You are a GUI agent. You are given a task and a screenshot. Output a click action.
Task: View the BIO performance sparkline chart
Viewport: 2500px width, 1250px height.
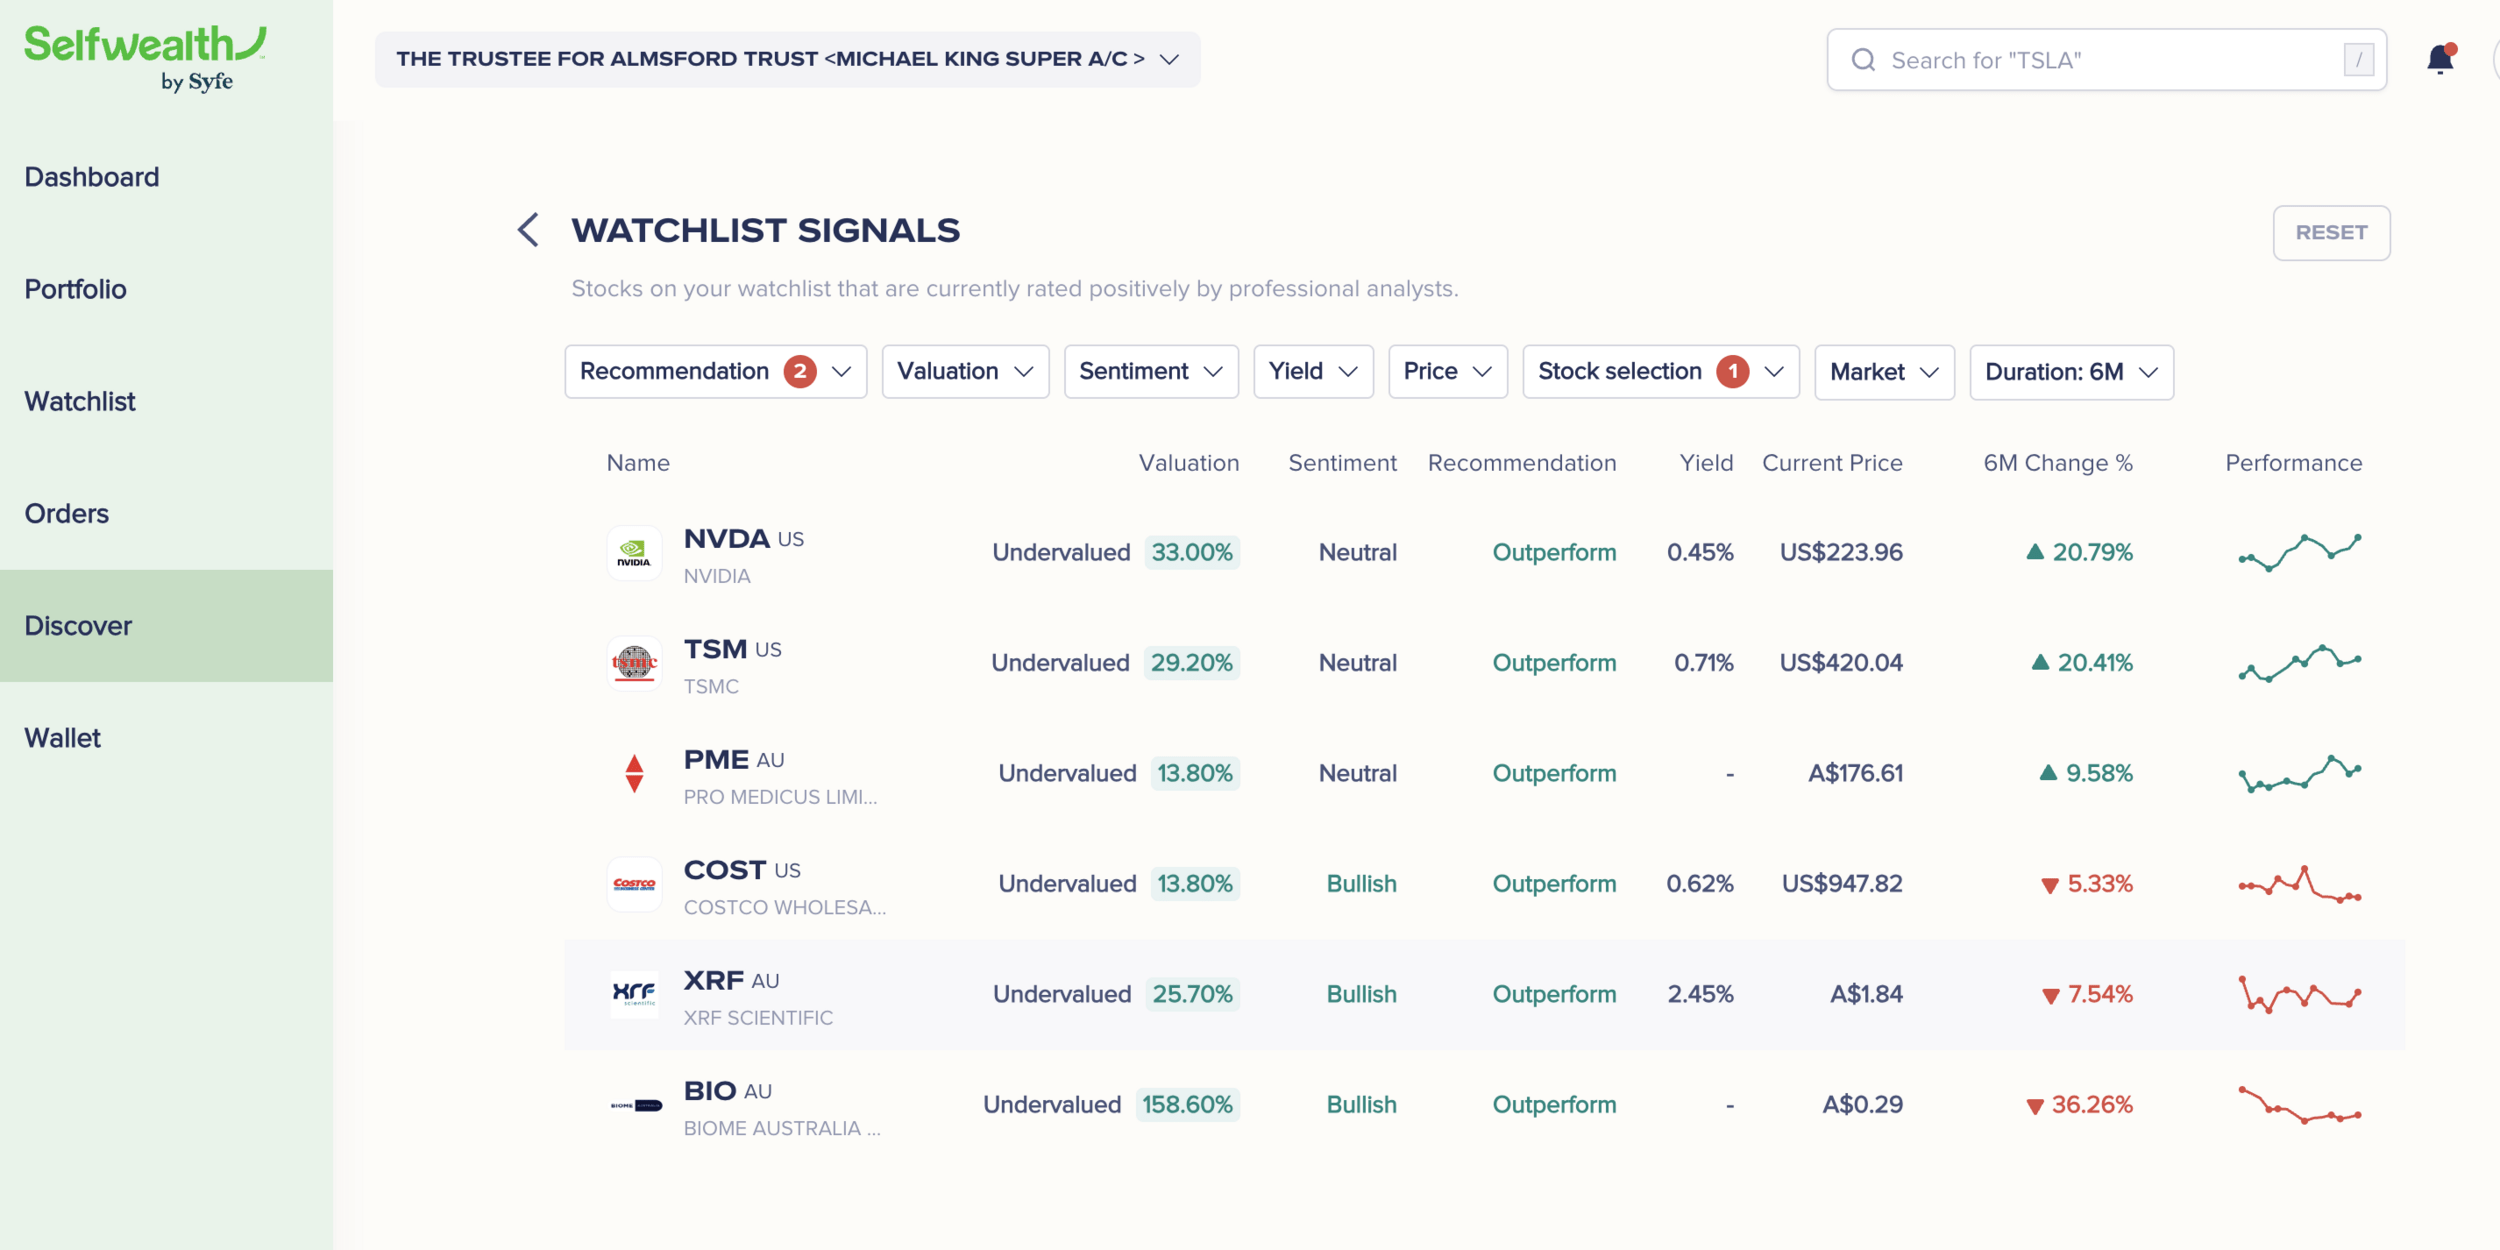pyautogui.click(x=2299, y=1105)
